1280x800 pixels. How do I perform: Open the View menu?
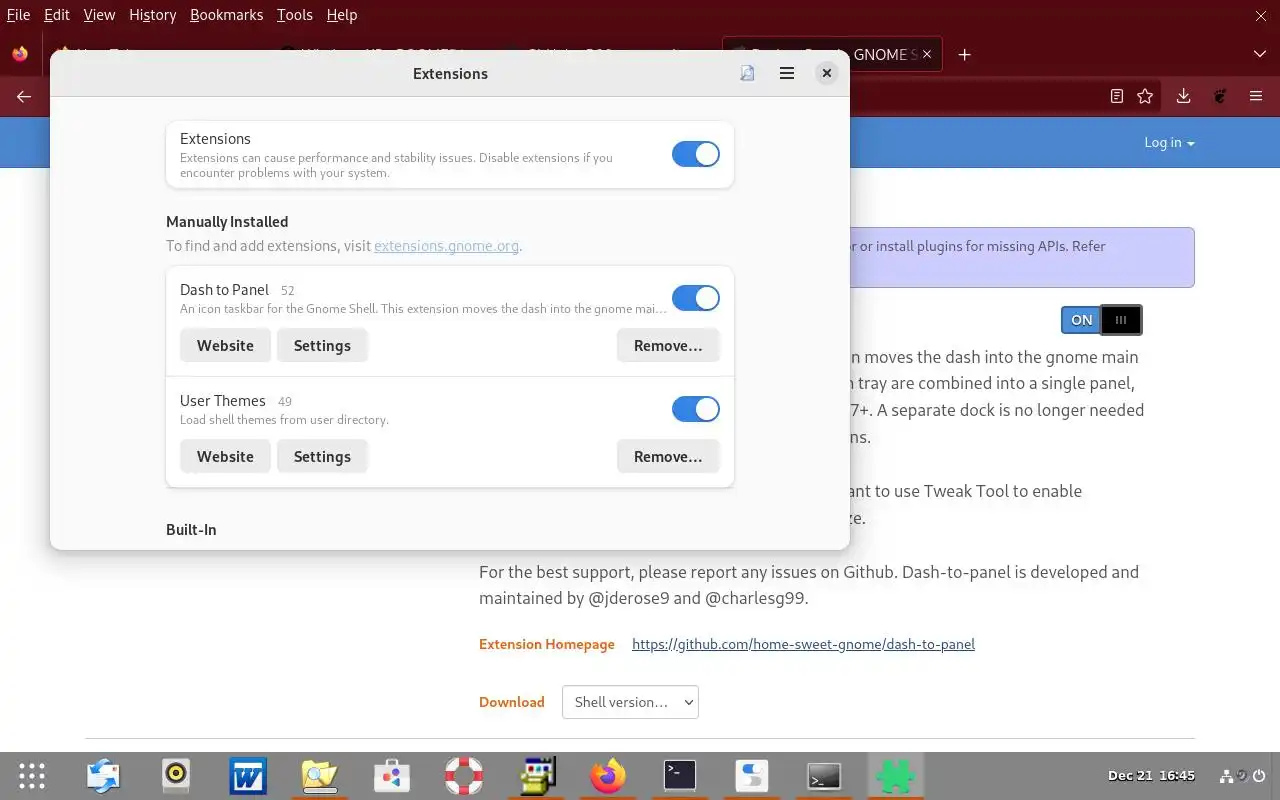[x=99, y=15]
